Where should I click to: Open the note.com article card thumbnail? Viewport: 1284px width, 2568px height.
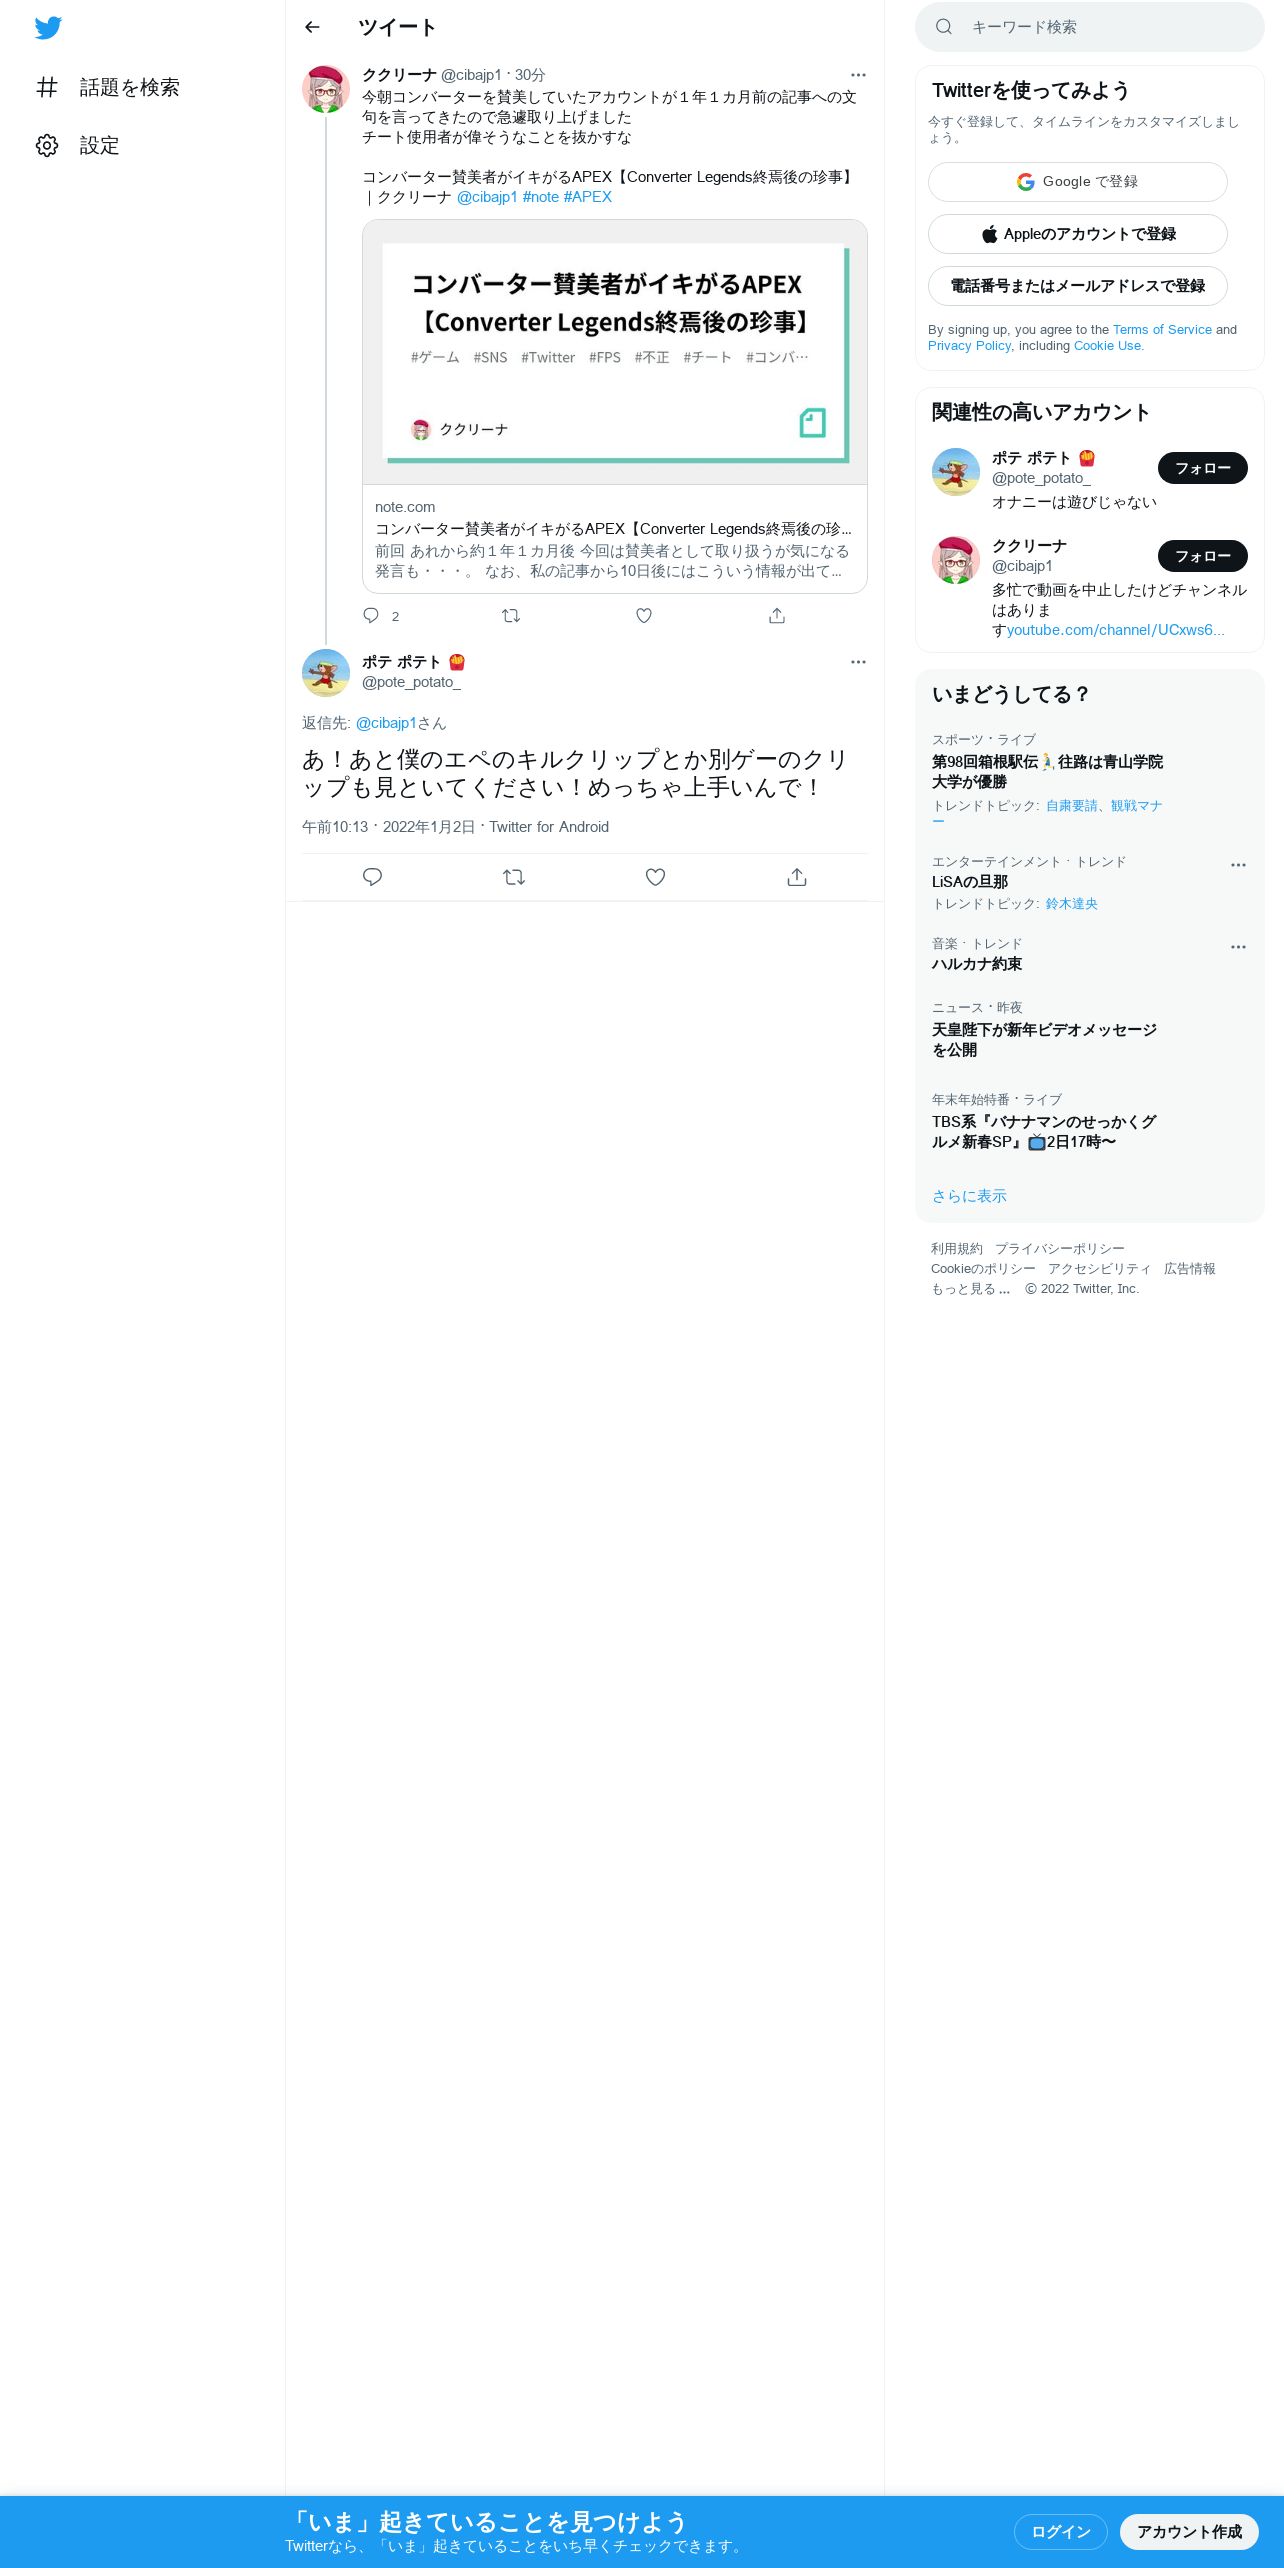[615, 353]
